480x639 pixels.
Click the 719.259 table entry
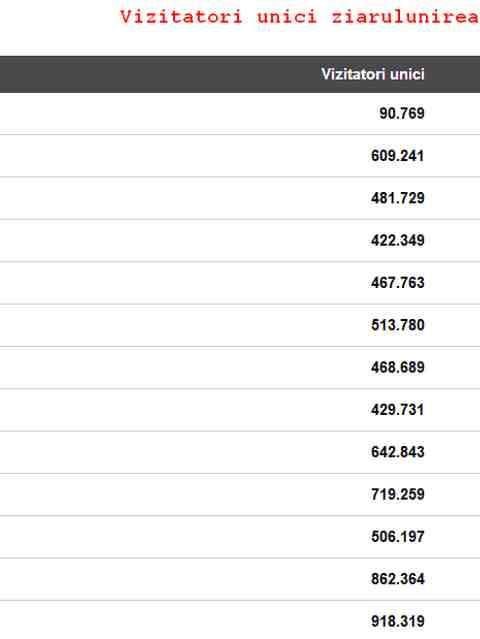coord(398,494)
